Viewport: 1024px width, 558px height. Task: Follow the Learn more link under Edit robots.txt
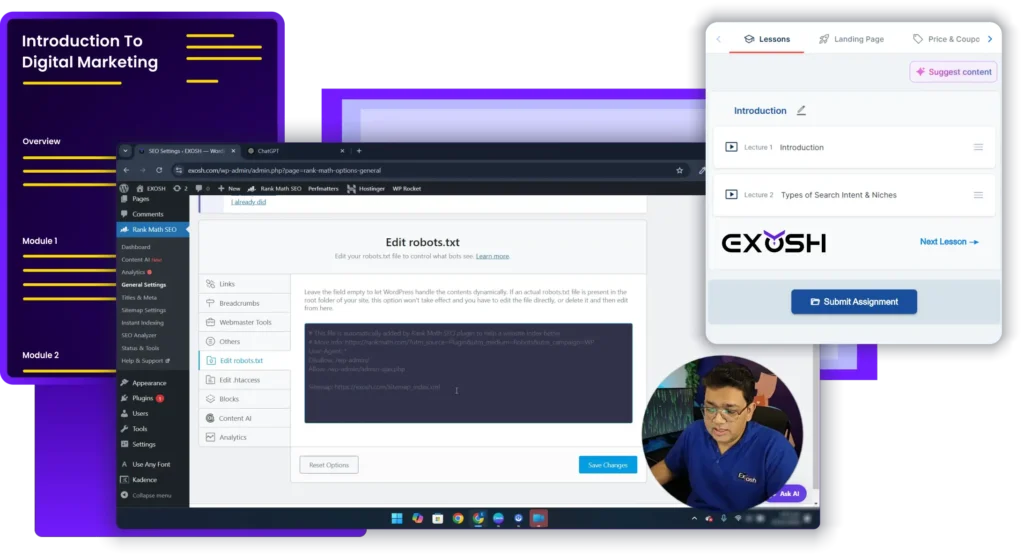pos(492,256)
